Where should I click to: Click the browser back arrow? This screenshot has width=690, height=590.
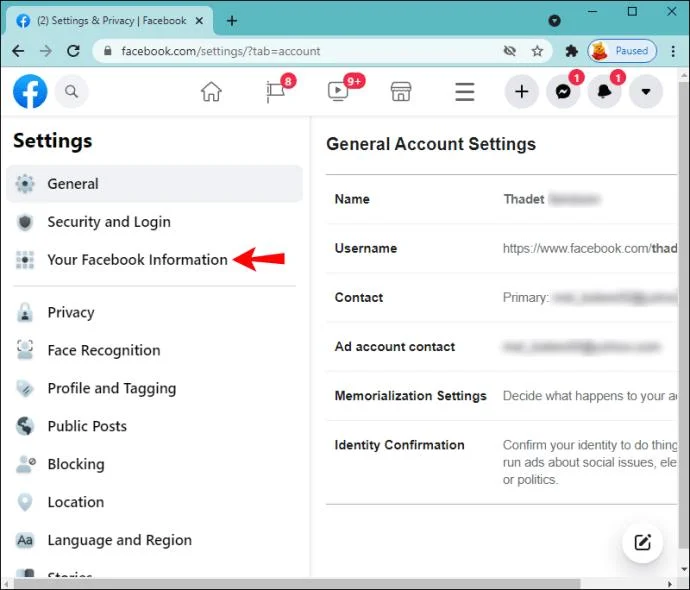tap(18, 51)
